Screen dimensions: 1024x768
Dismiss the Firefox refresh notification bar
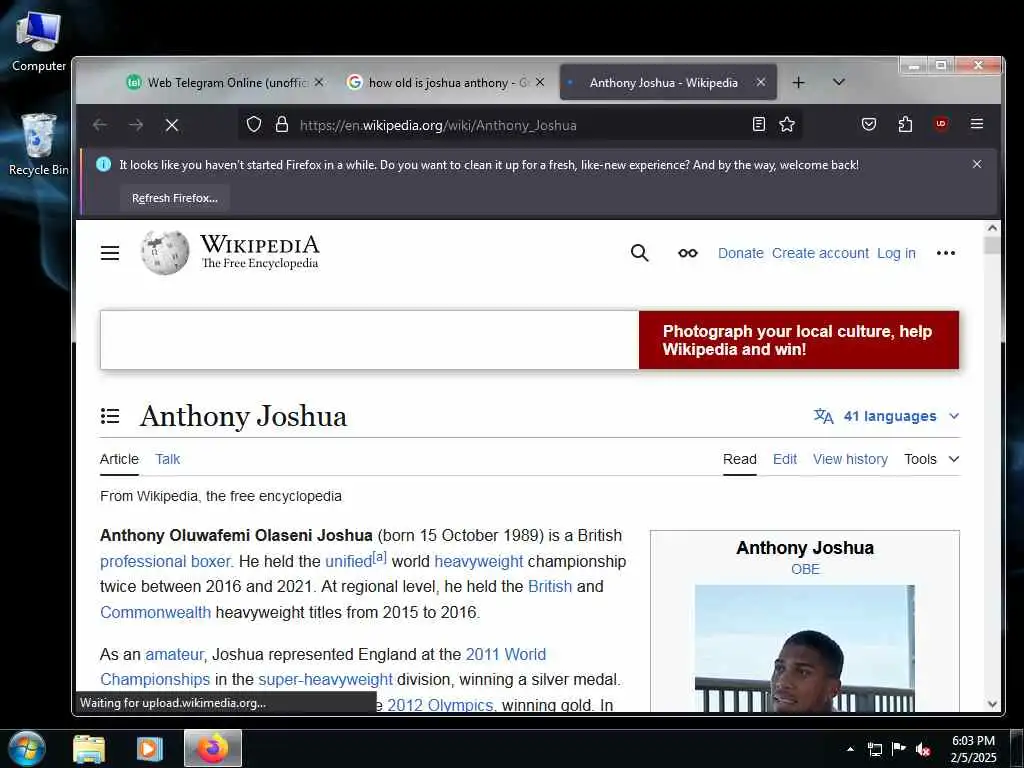(x=977, y=164)
